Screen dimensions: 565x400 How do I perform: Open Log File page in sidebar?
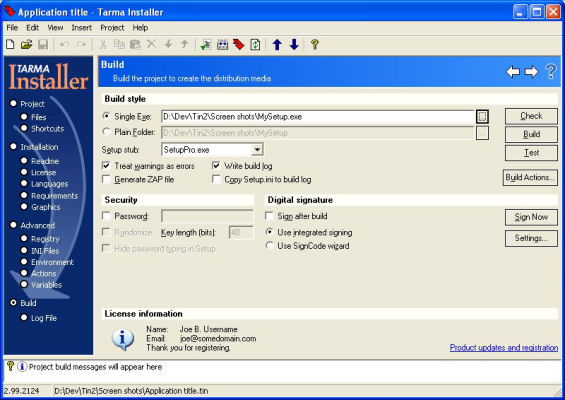pyautogui.click(x=44, y=318)
